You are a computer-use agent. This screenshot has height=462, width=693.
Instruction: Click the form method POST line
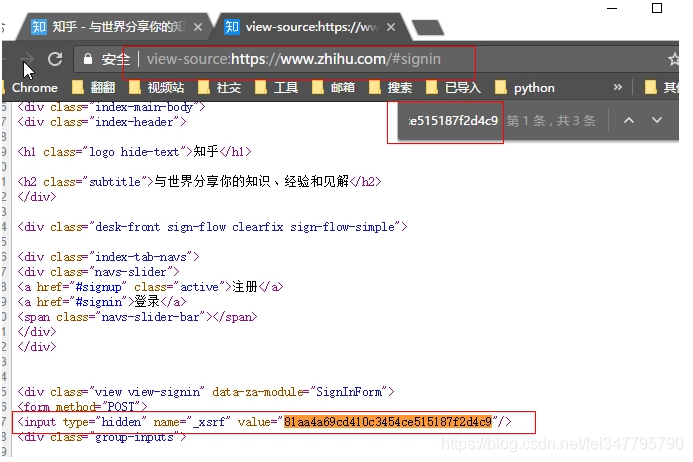click(82, 407)
